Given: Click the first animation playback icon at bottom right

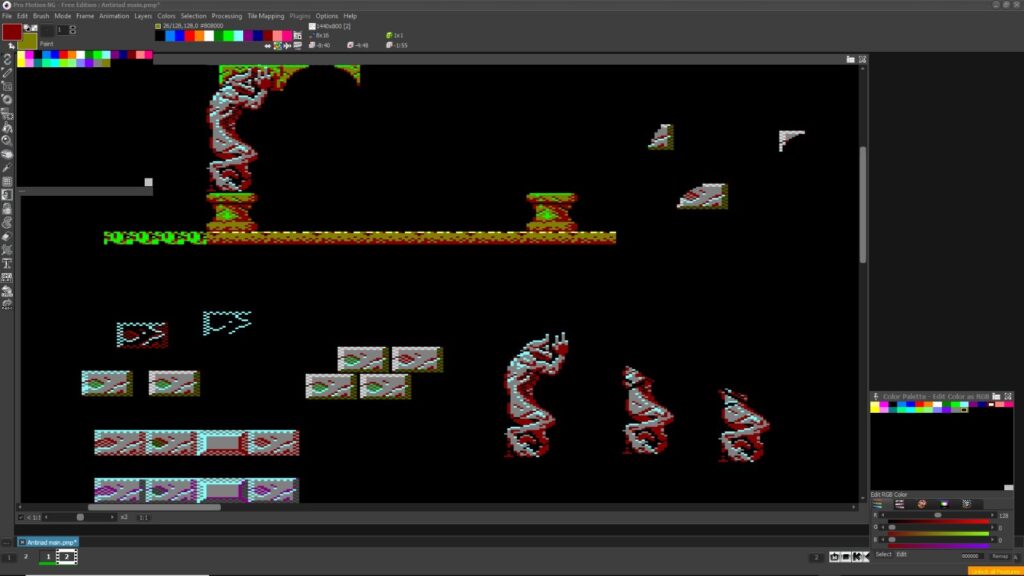Looking at the screenshot, I should pos(835,557).
